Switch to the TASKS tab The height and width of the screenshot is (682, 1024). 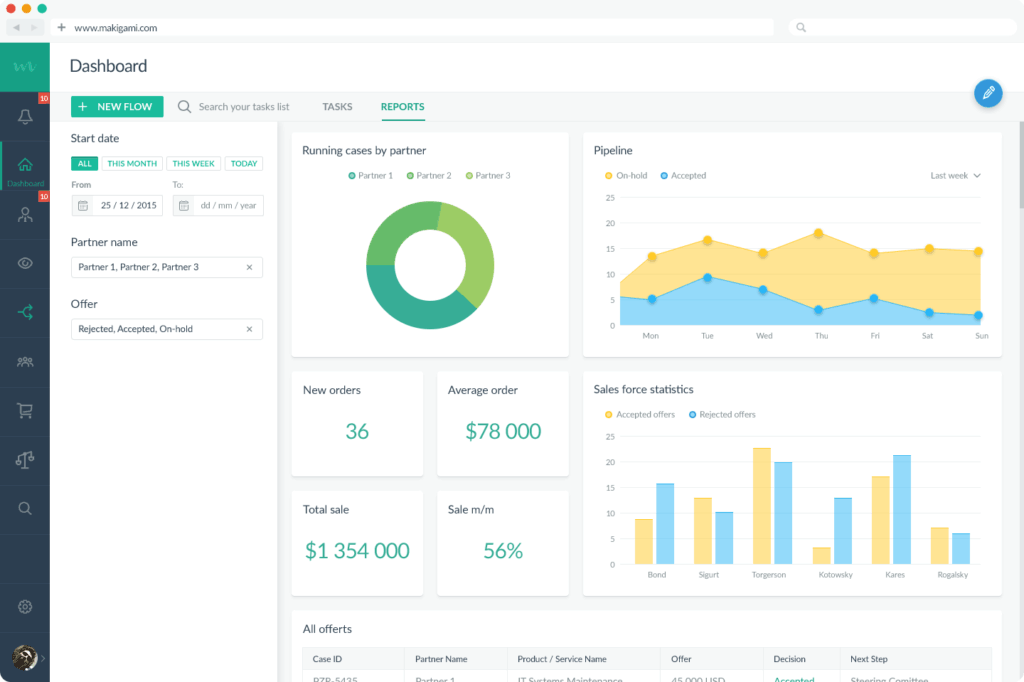(337, 106)
